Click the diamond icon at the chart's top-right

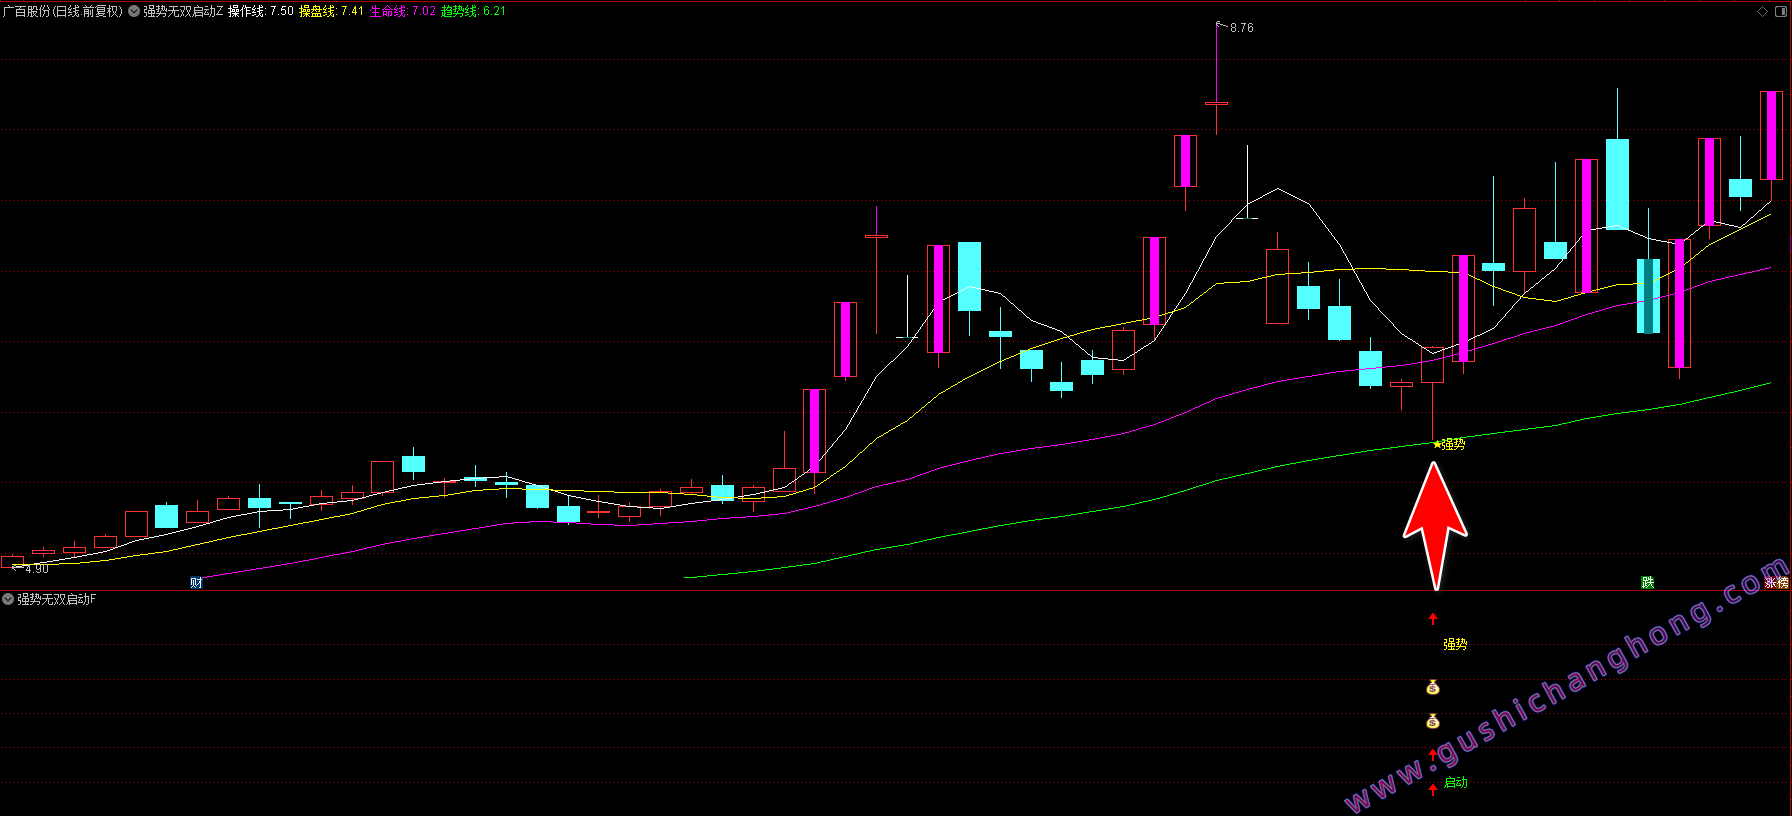coord(1762,12)
